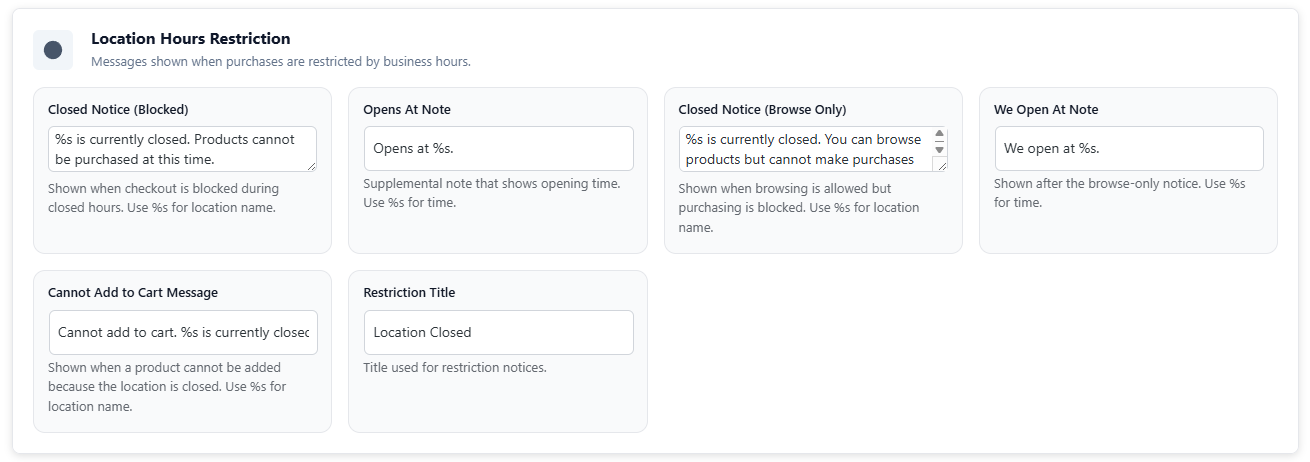Image resolution: width=1310 pixels, height=462 pixels.
Task: Click scroll down arrow in Browse Only textarea
Action: click(x=939, y=149)
